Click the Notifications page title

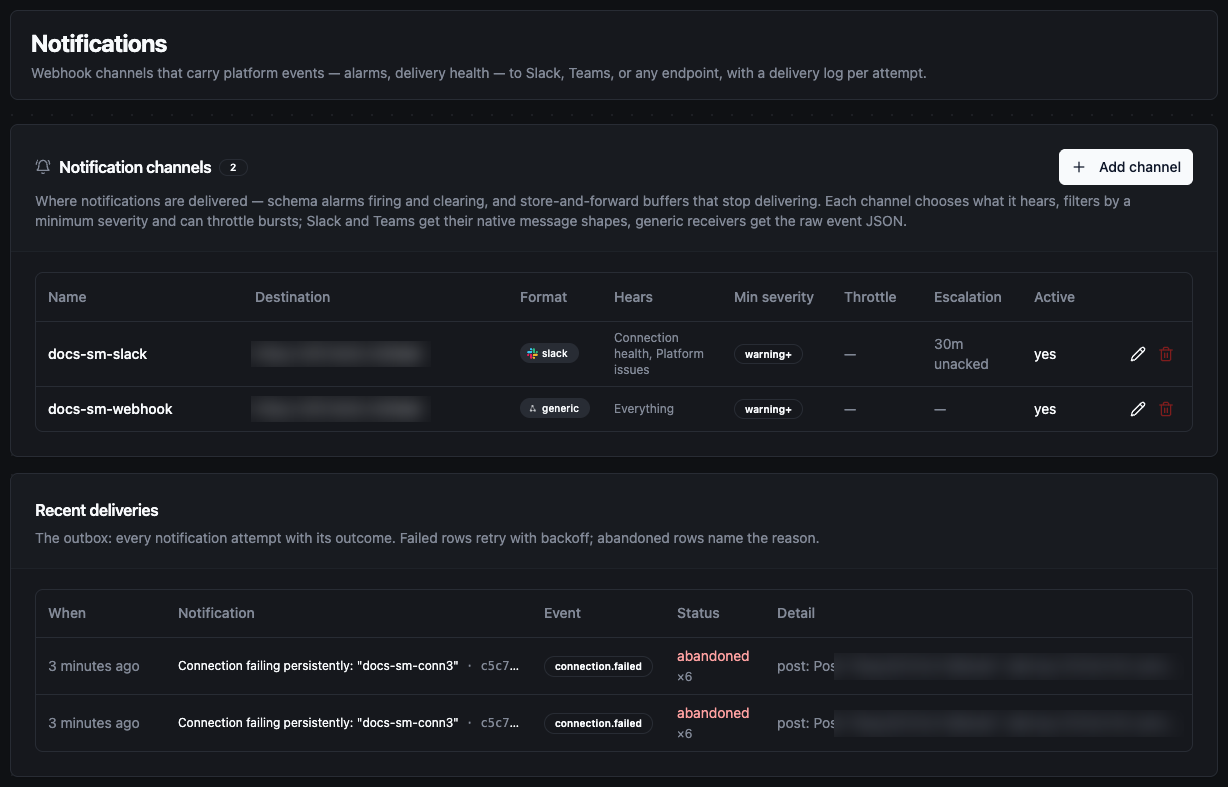point(99,44)
